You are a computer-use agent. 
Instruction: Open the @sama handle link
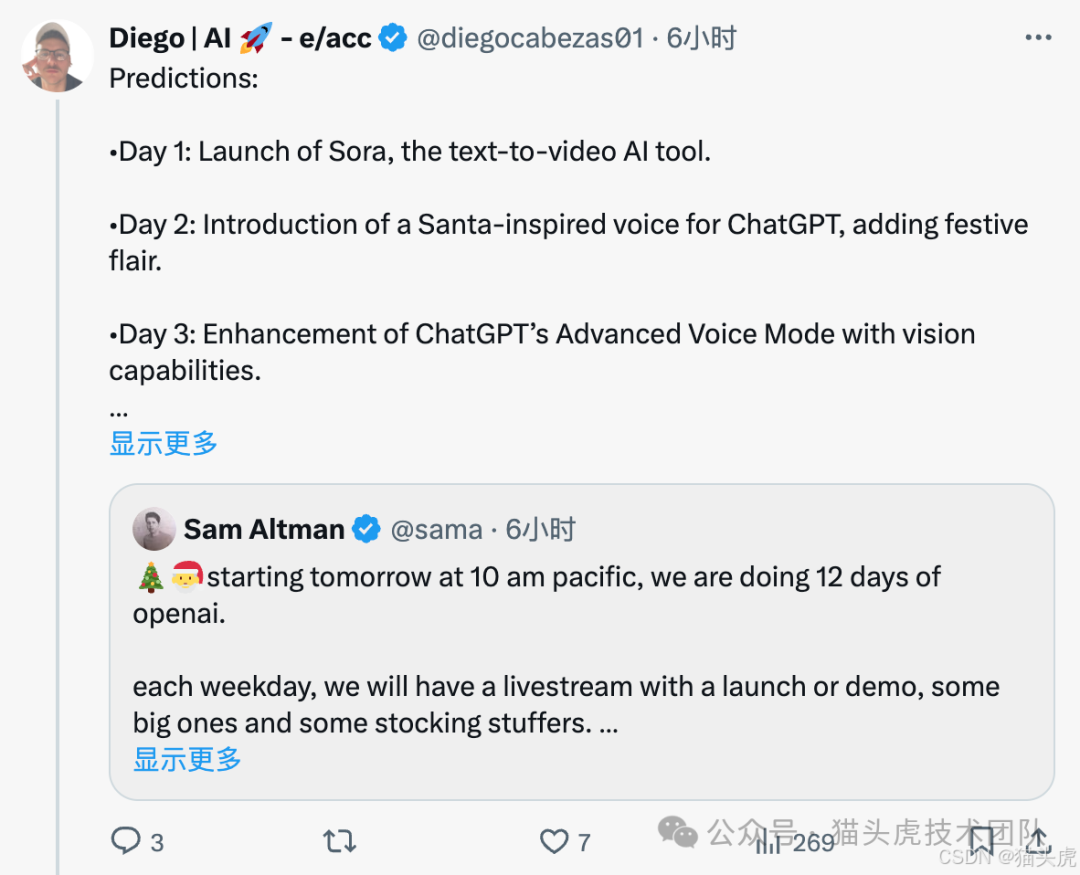point(436,529)
